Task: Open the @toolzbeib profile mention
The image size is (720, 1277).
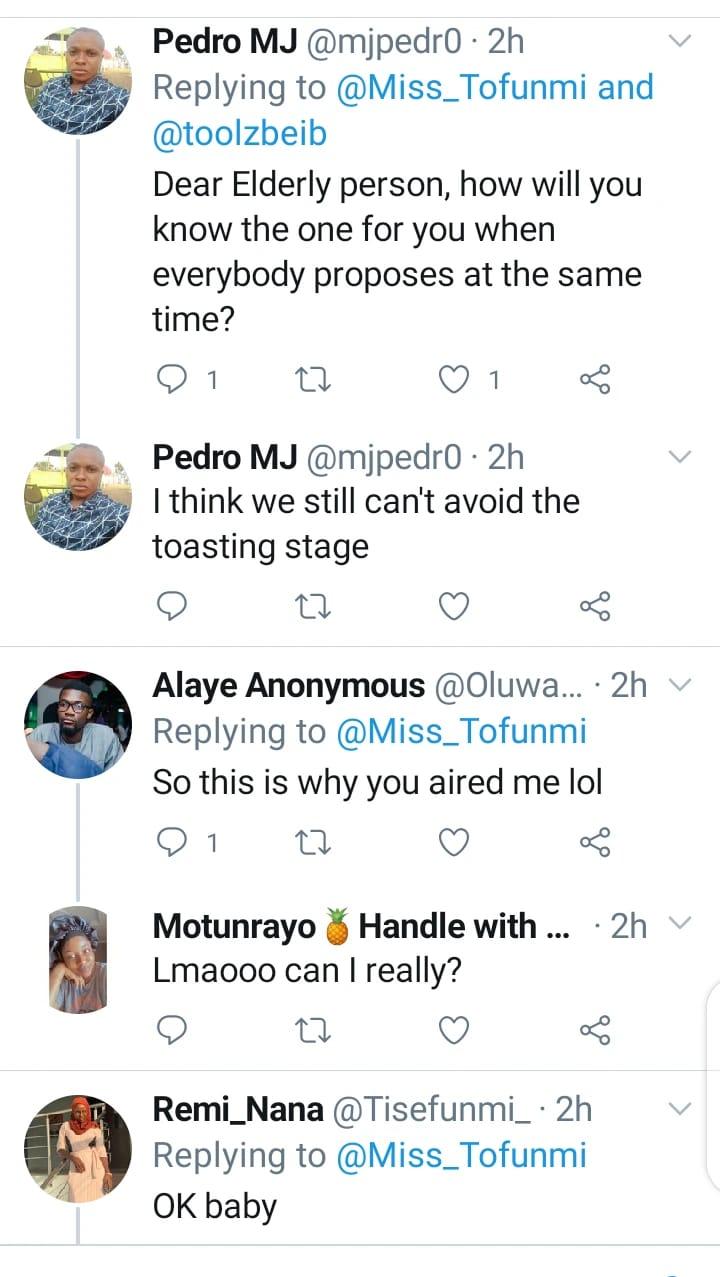Action: click(239, 135)
